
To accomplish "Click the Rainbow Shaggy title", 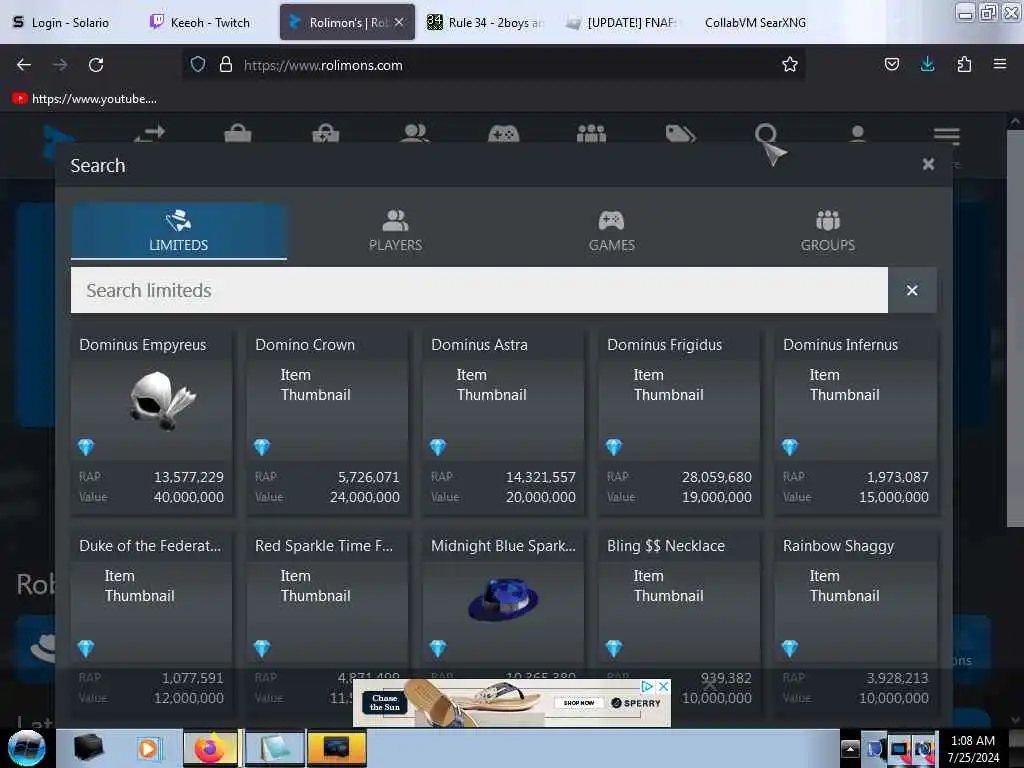I will pos(839,545).
